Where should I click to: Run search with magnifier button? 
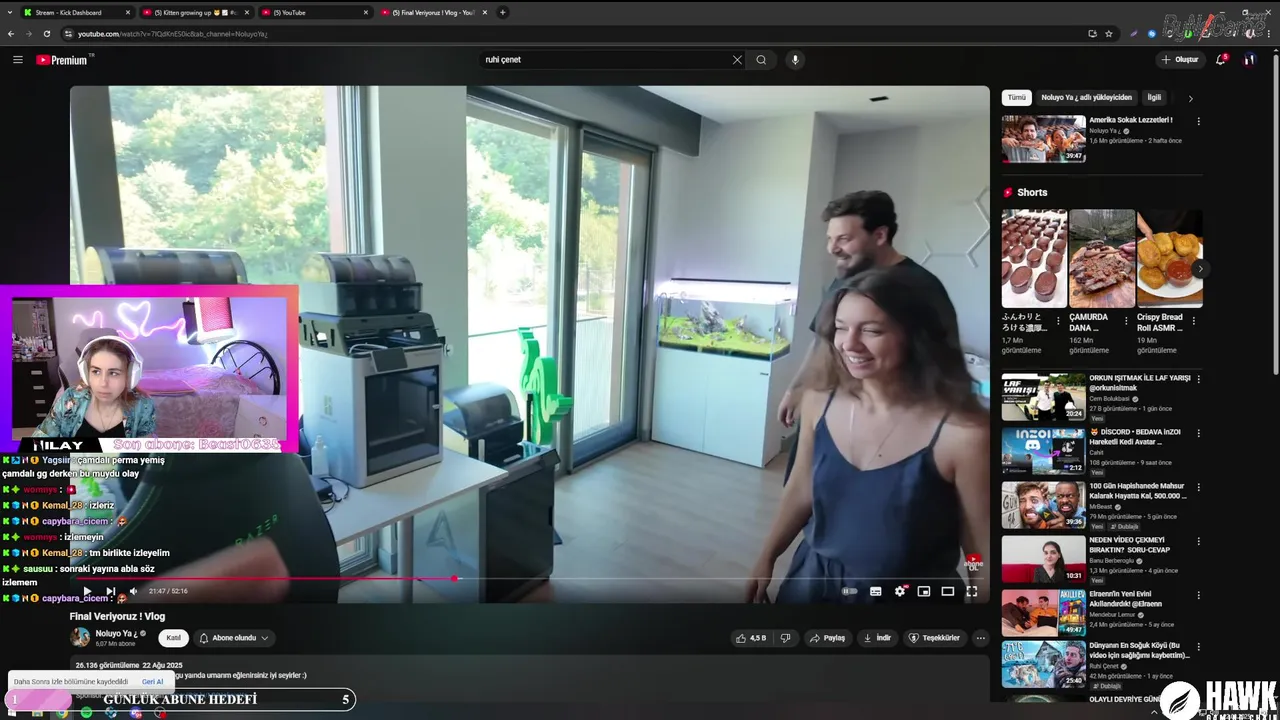[761, 60]
